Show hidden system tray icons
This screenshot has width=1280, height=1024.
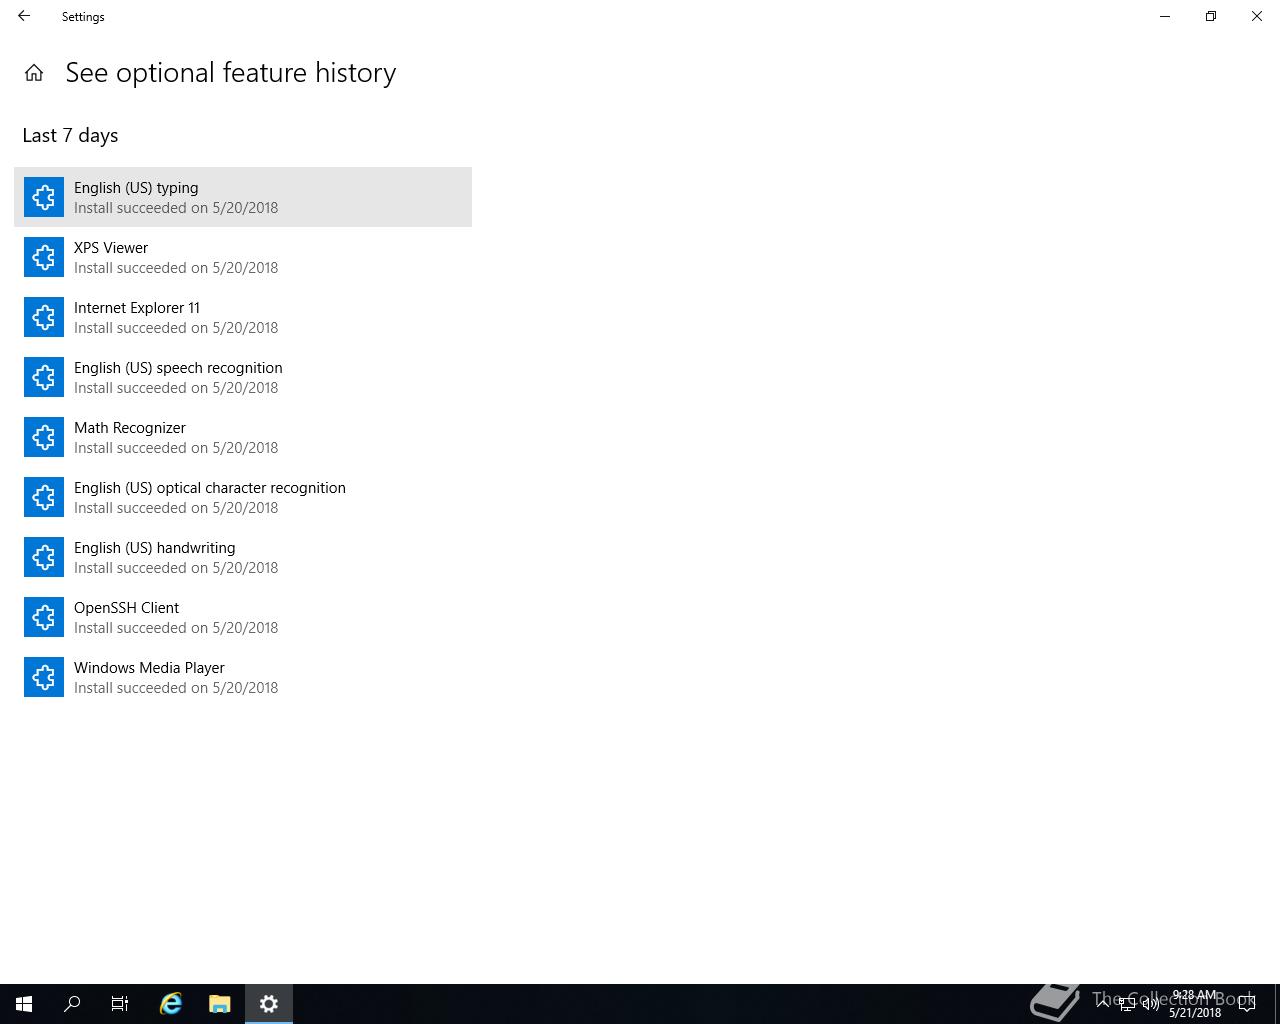[1103, 1004]
